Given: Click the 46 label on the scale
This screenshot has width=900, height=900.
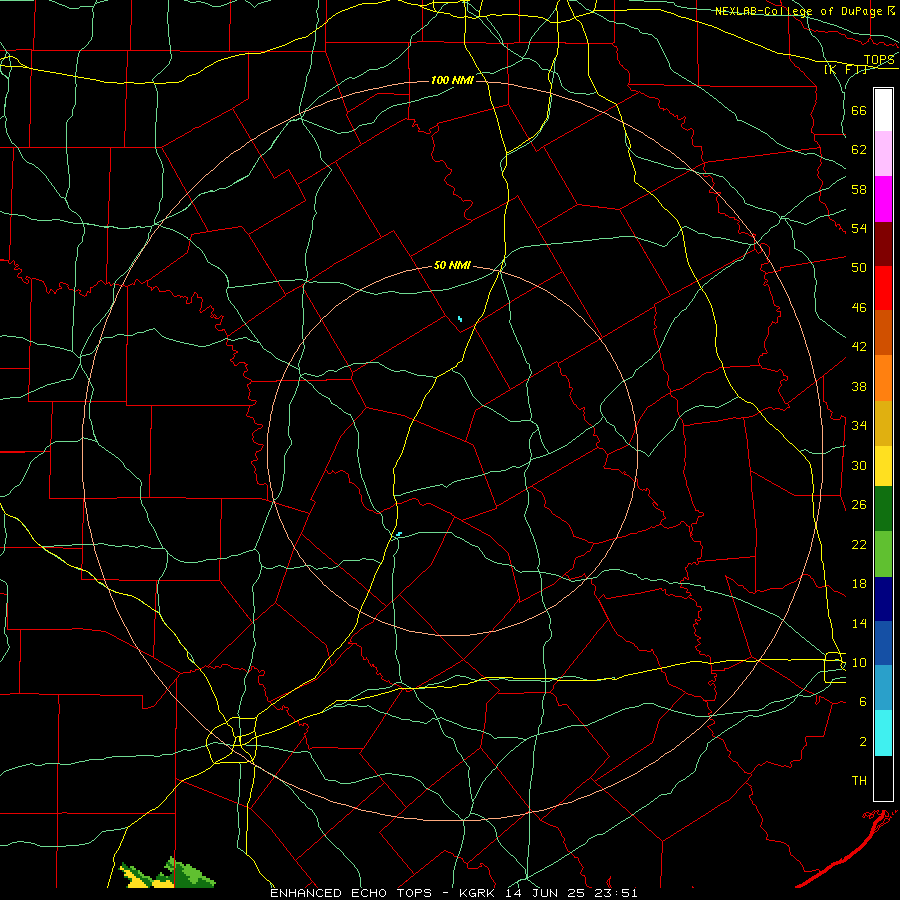Looking at the screenshot, I should 859,308.
